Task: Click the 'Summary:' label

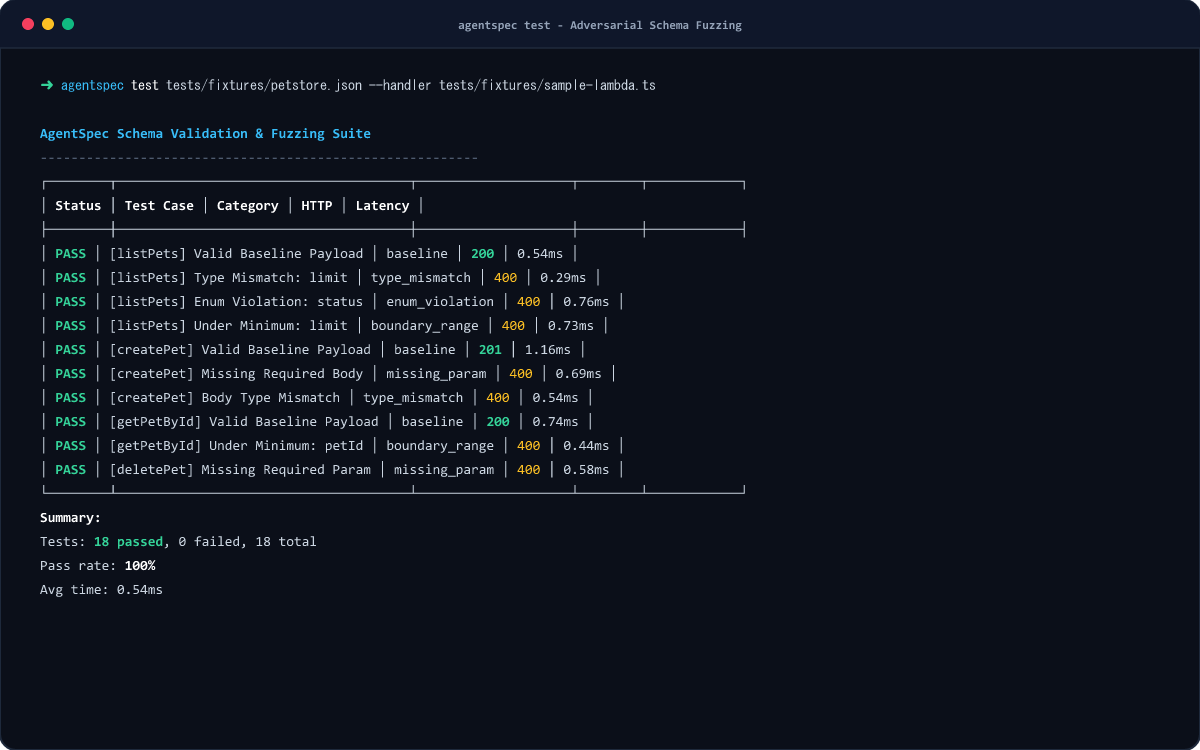Action: pos(70,518)
